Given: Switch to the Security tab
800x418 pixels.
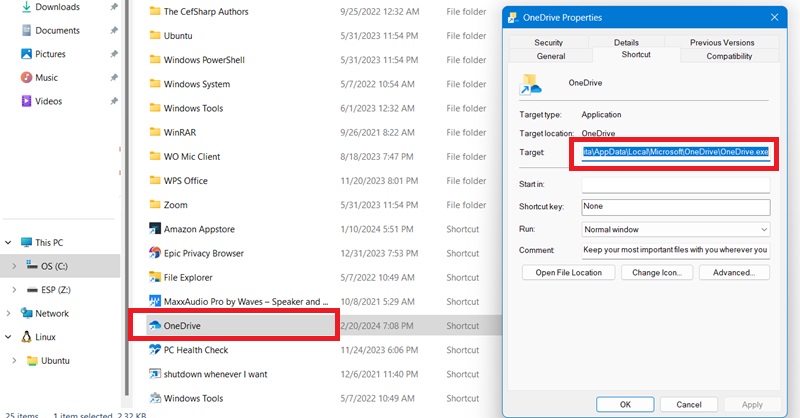Looking at the screenshot, I should pos(548,42).
